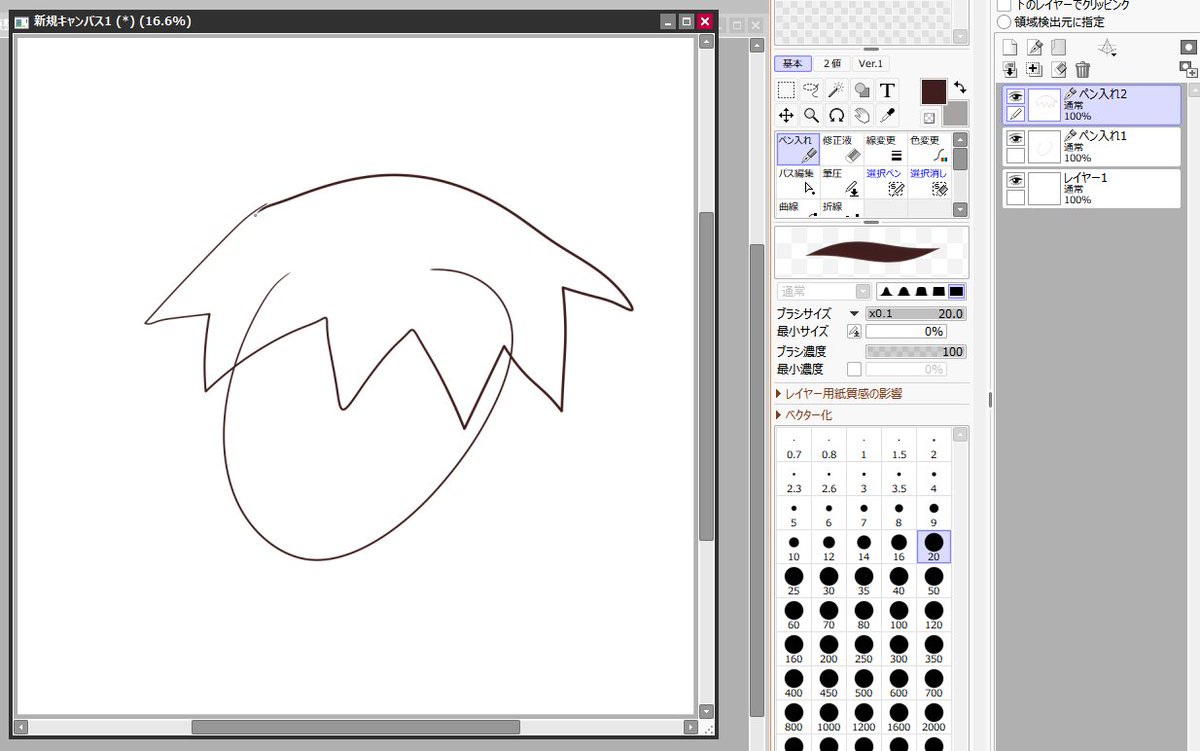Pick brush size 100 preset
1200x751 pixels.
tap(898, 615)
